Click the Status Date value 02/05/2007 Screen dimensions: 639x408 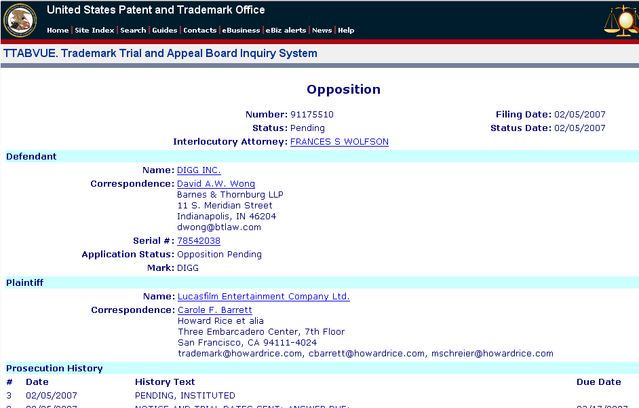coord(580,128)
